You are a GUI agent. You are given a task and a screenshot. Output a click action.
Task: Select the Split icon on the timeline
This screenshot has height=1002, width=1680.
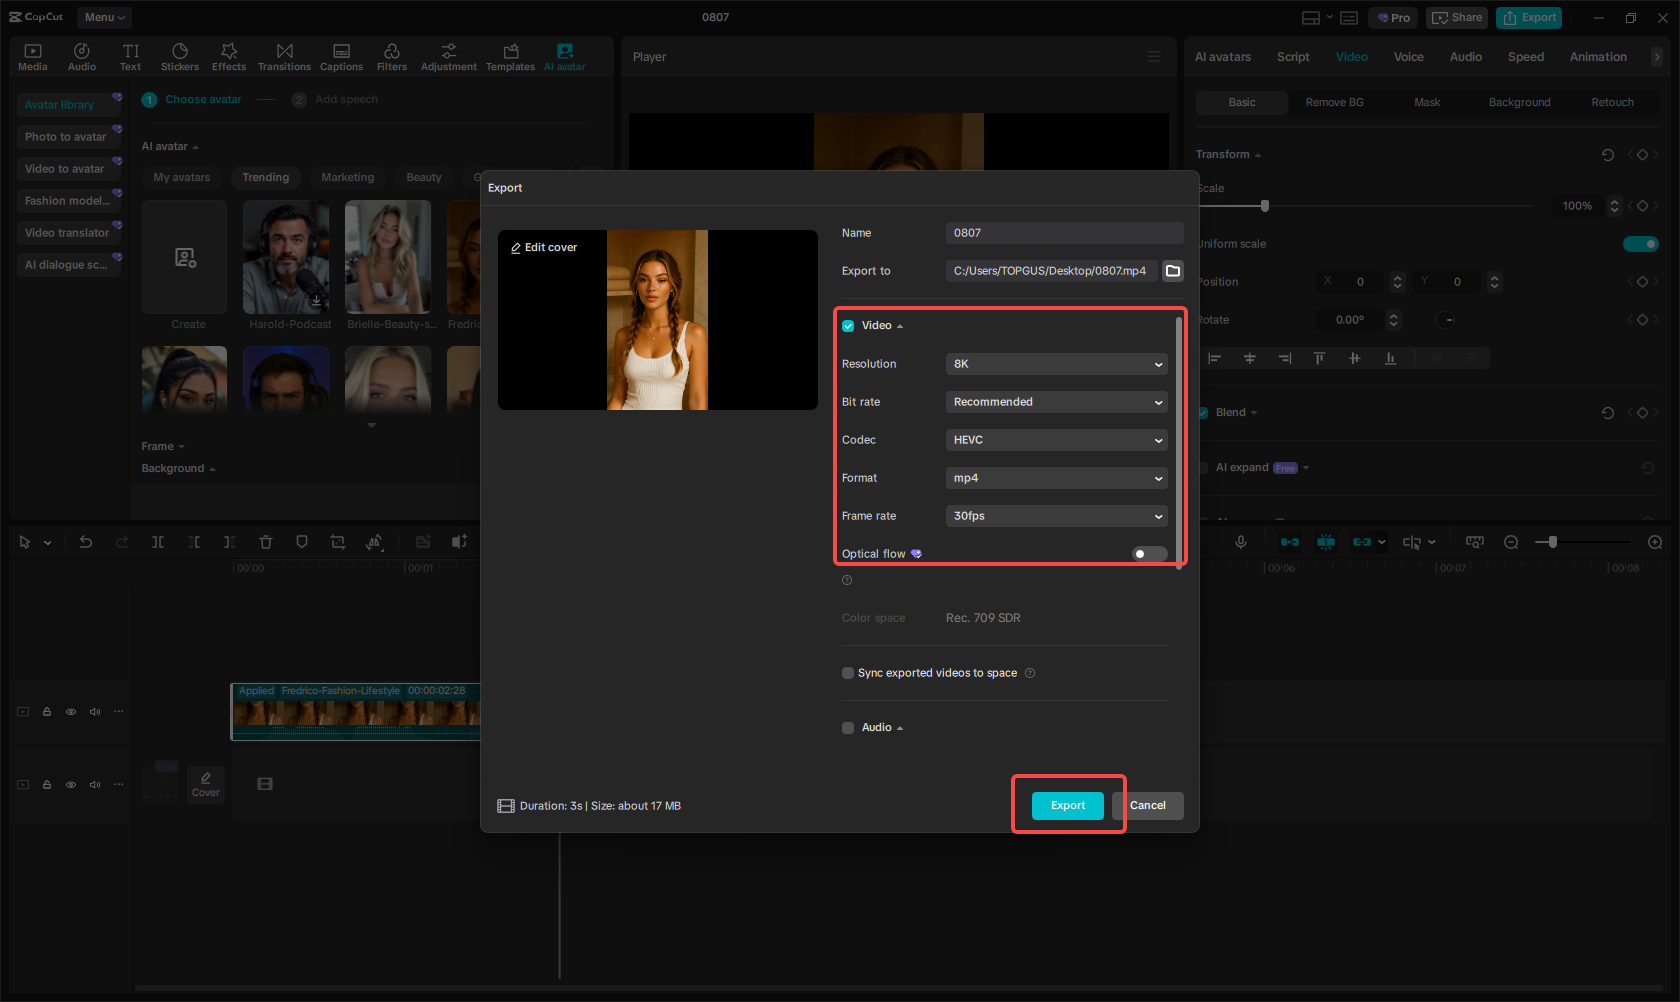point(158,541)
